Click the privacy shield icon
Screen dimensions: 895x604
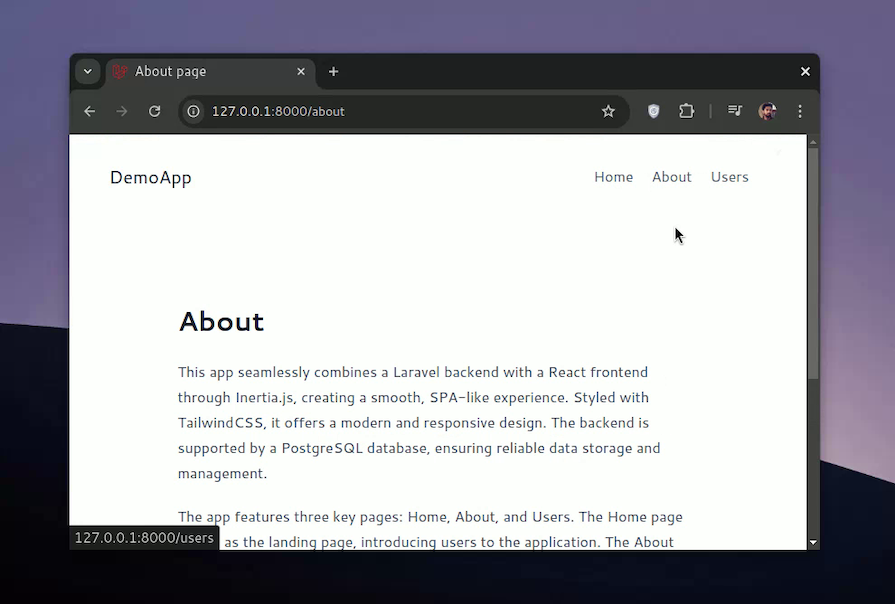[653, 111]
